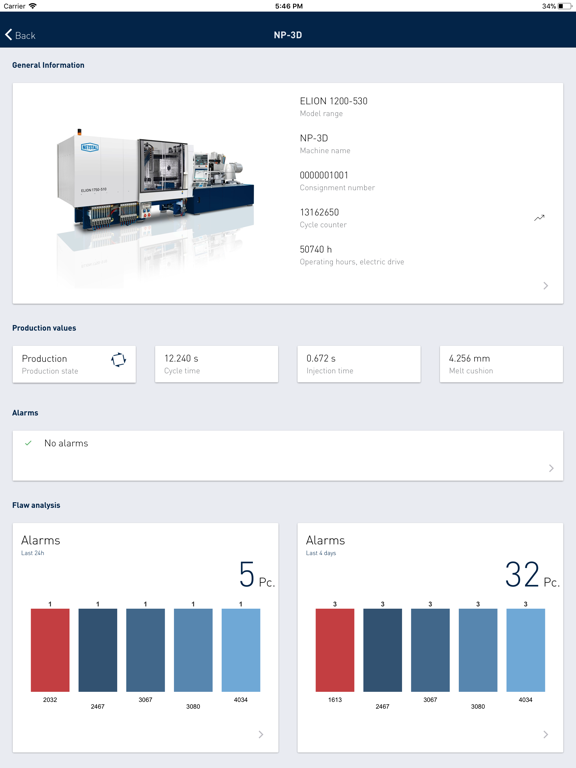Select the red 2032 bar in Last 24h chart
The height and width of the screenshot is (768, 576).
tap(50, 650)
